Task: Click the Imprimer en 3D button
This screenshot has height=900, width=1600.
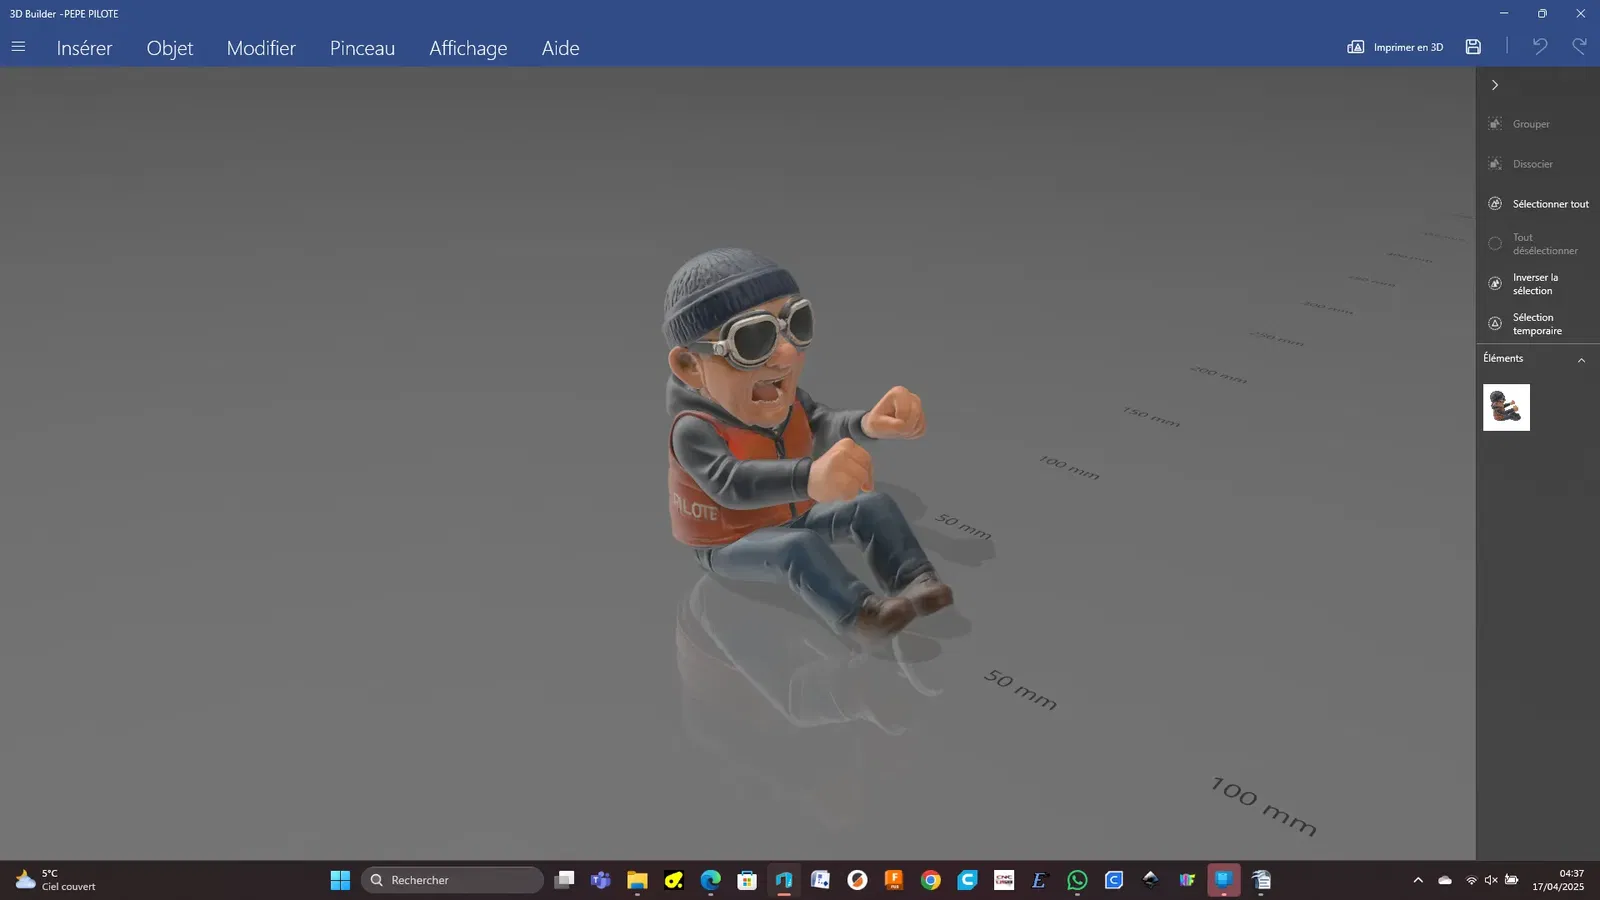Action: coord(1395,47)
